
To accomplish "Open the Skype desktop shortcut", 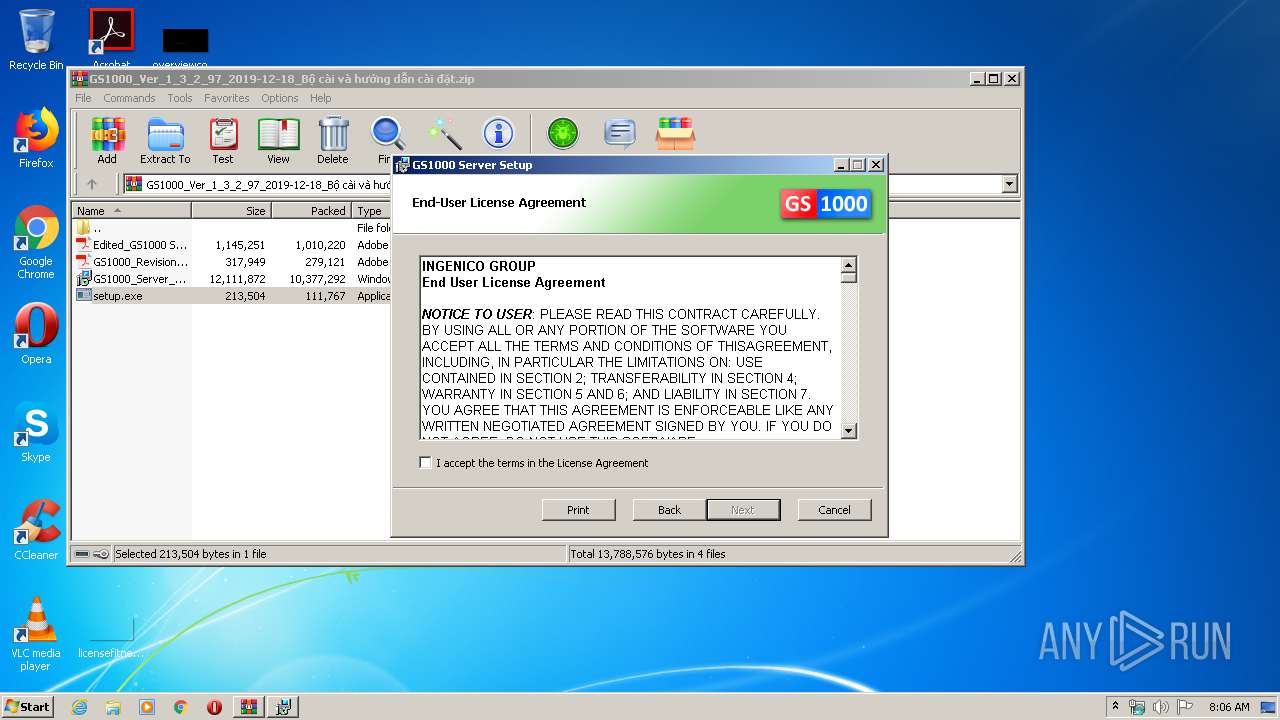I will click(x=36, y=432).
